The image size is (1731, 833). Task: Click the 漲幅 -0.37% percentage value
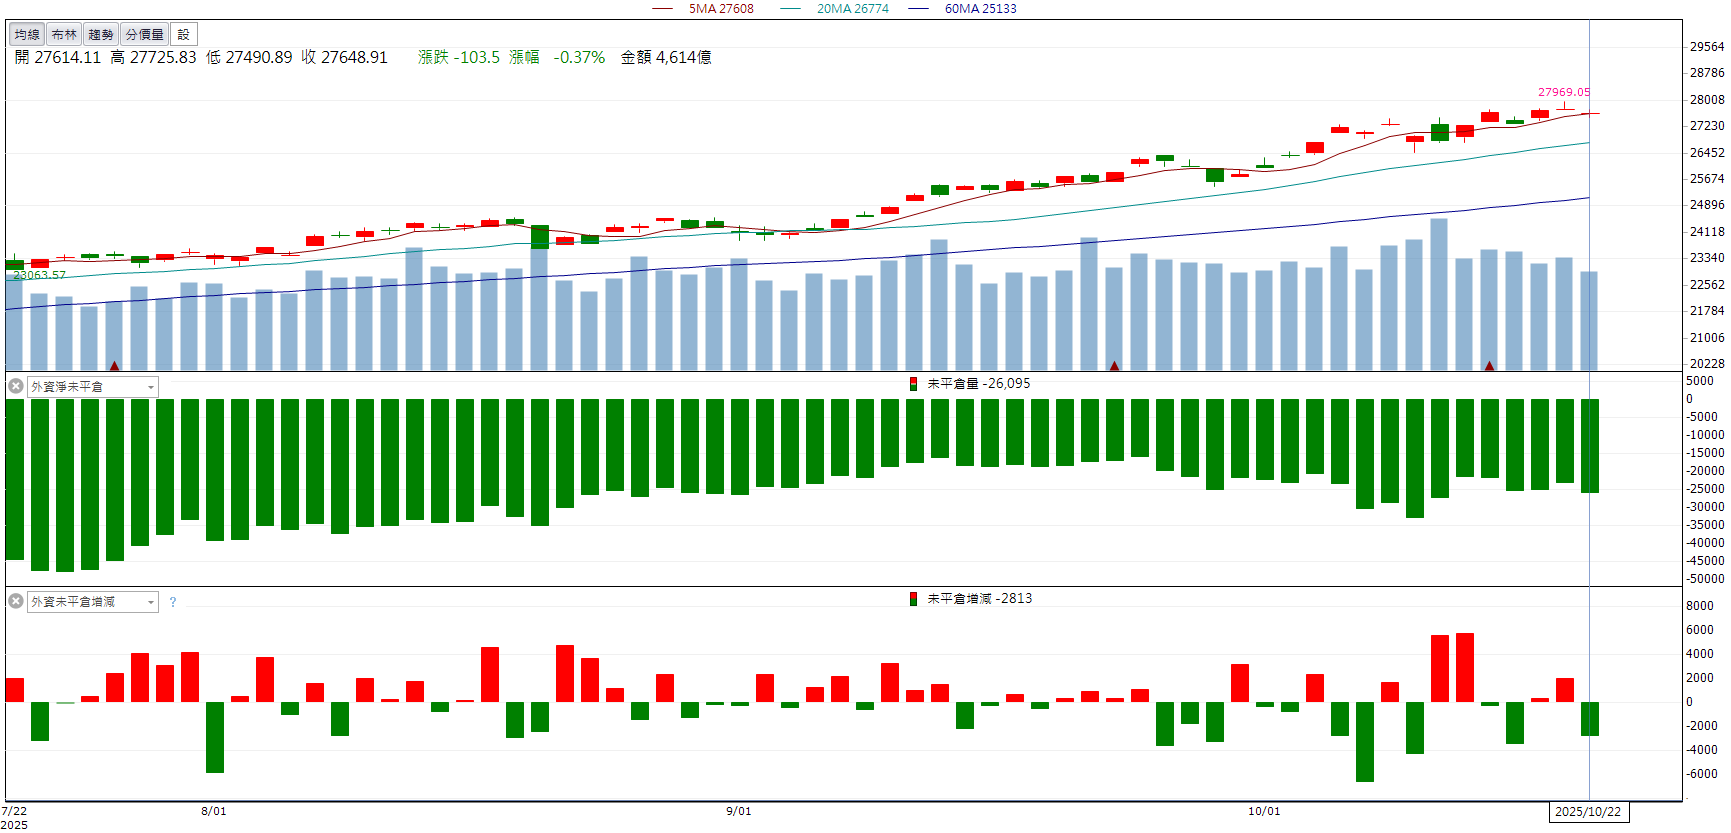click(557, 58)
